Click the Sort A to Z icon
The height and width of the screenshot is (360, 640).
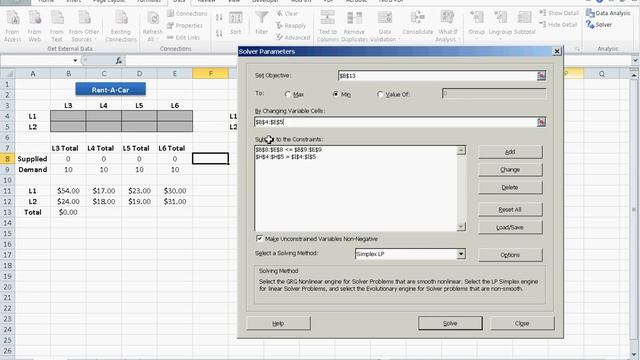[219, 17]
